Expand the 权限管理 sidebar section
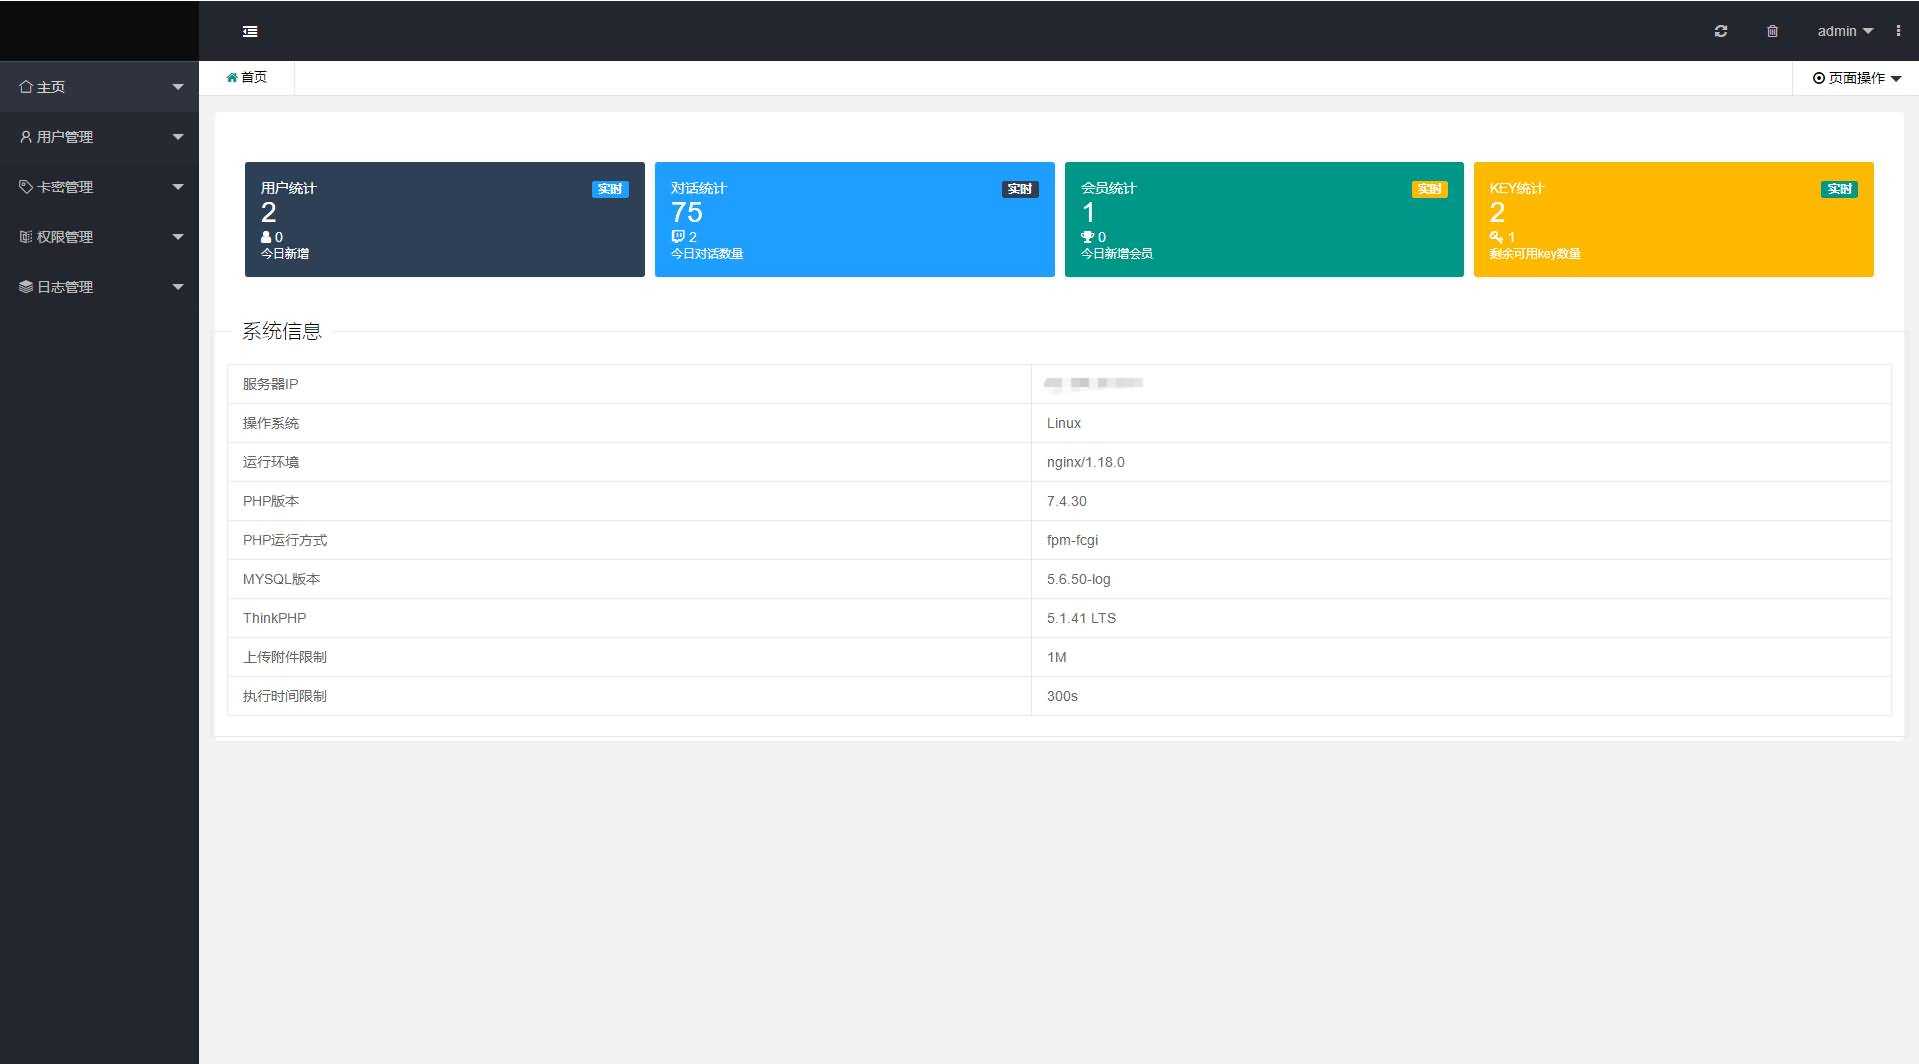The image size is (1919, 1064). click(x=99, y=237)
